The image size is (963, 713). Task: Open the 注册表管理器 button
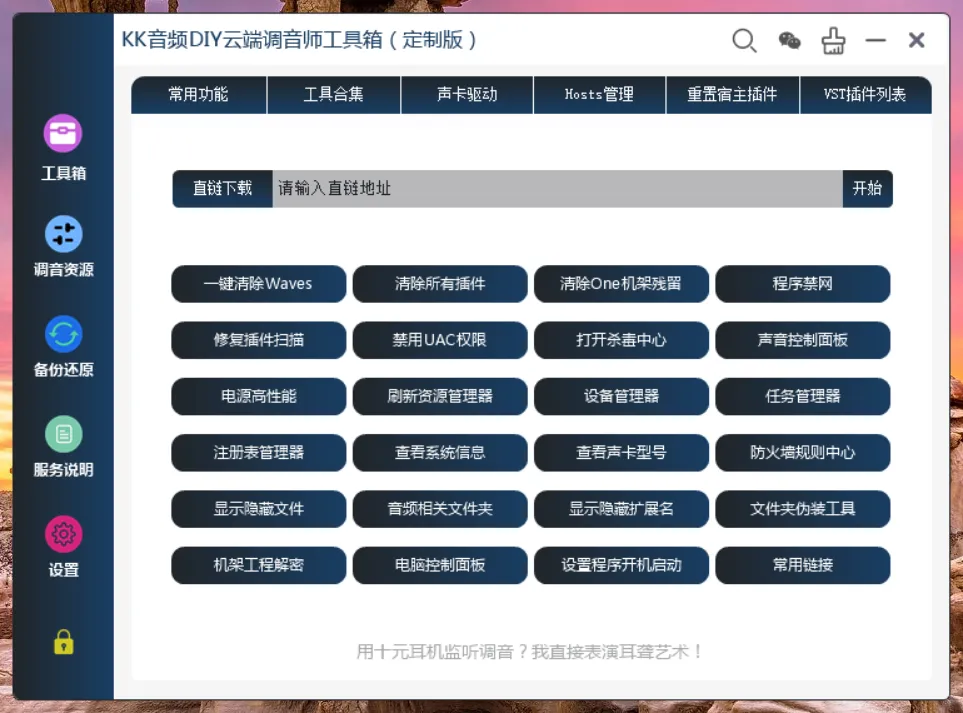coord(259,453)
